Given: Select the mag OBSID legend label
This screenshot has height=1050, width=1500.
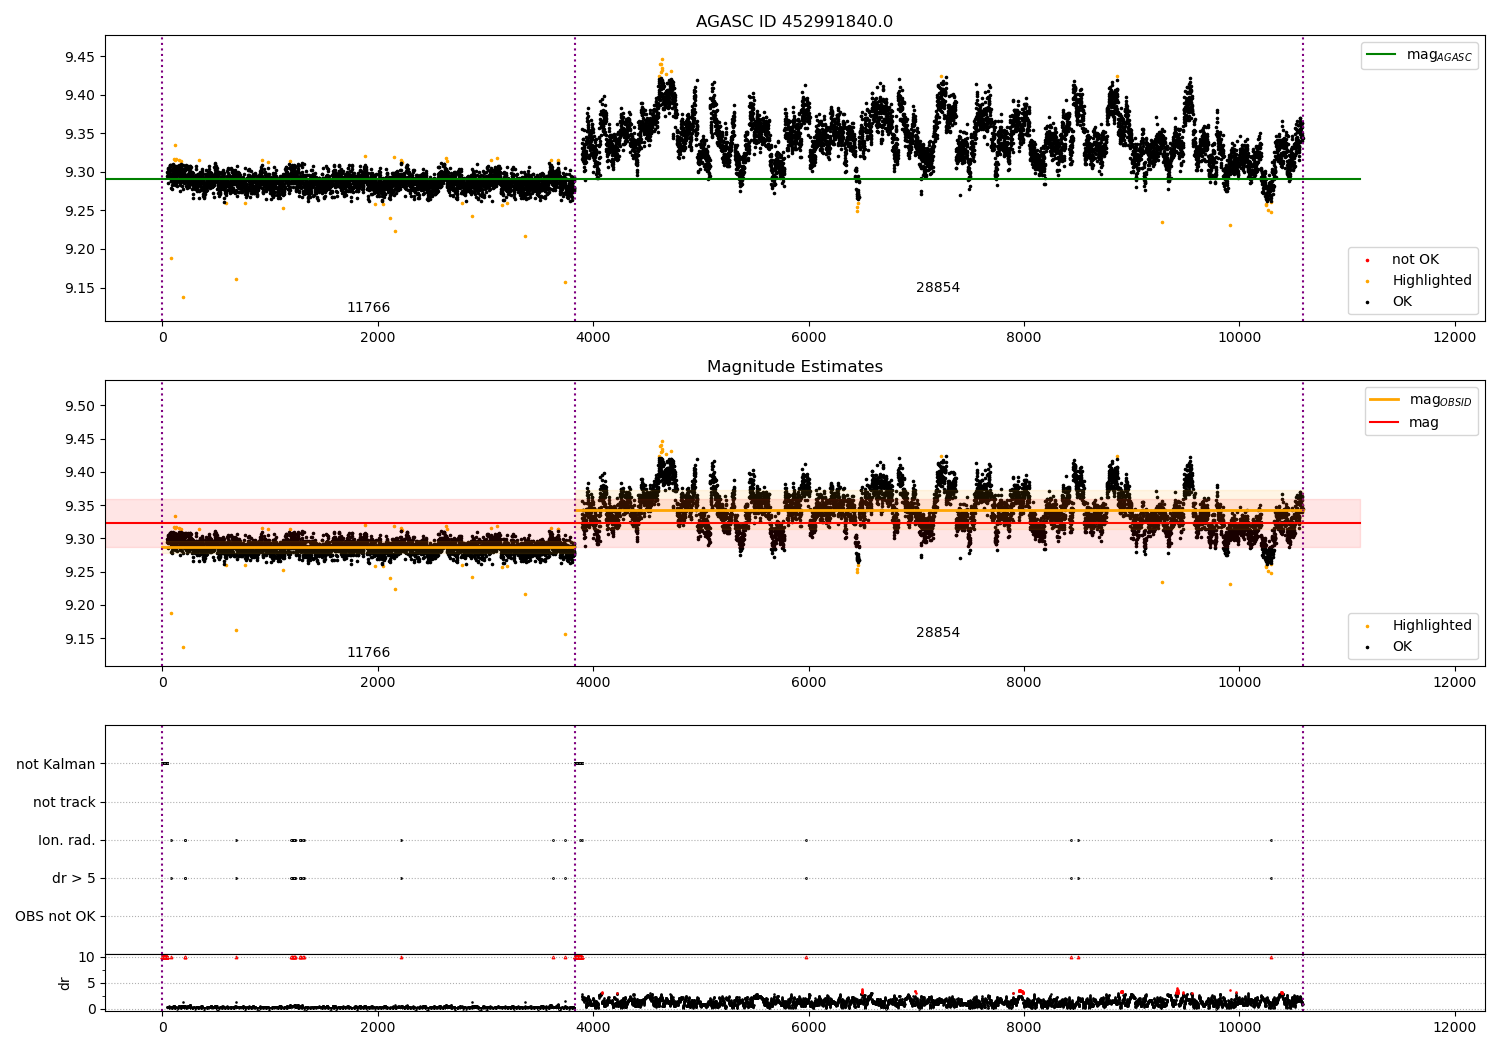Looking at the screenshot, I should [1441, 400].
